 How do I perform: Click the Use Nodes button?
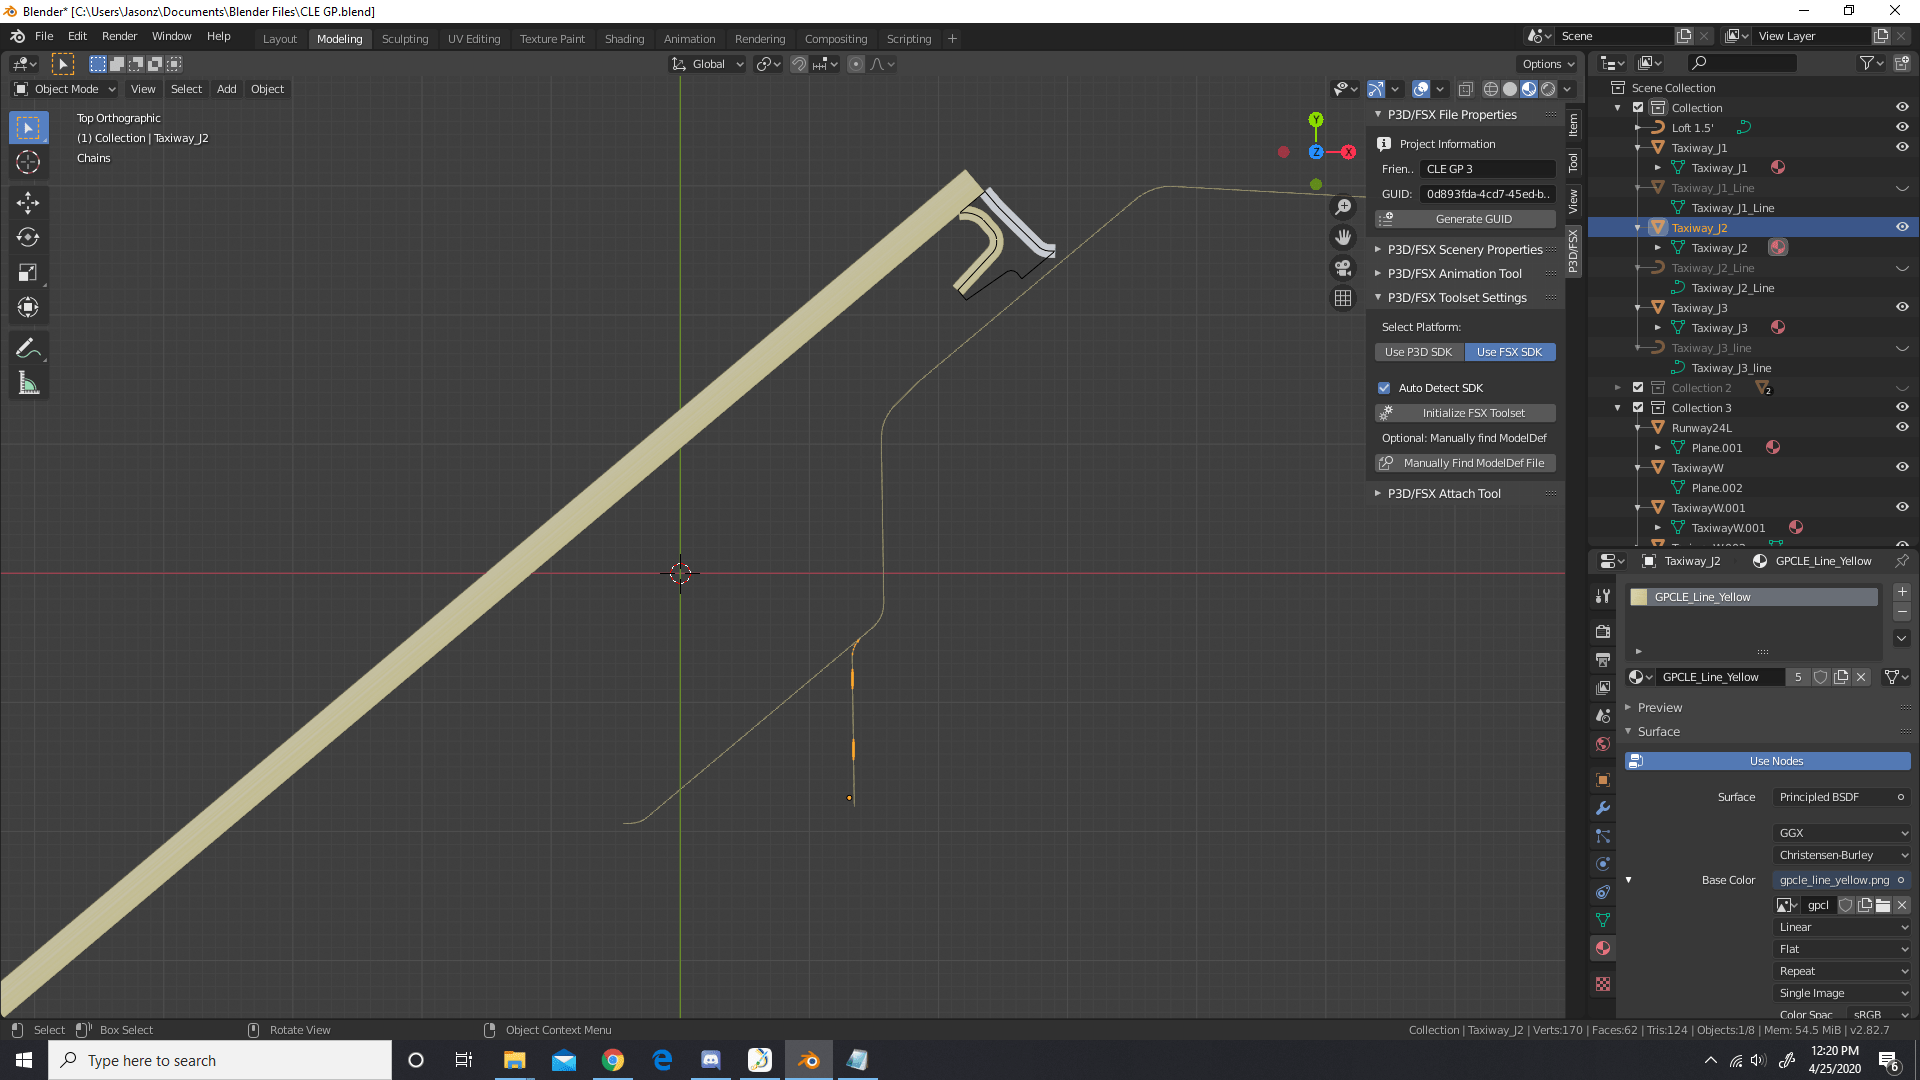[1767, 760]
